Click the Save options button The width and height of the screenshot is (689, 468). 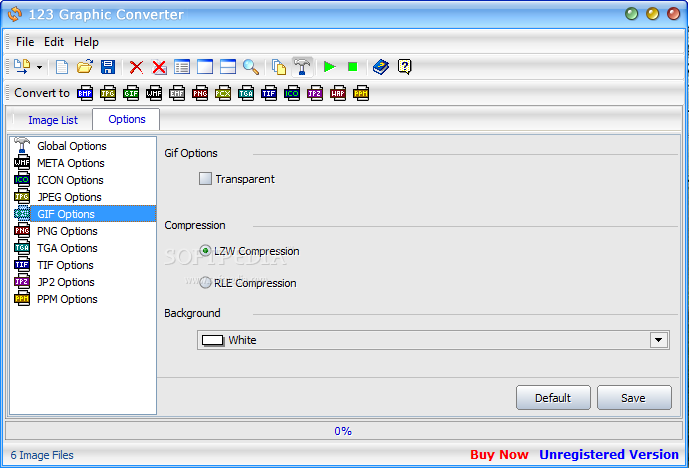pos(634,398)
